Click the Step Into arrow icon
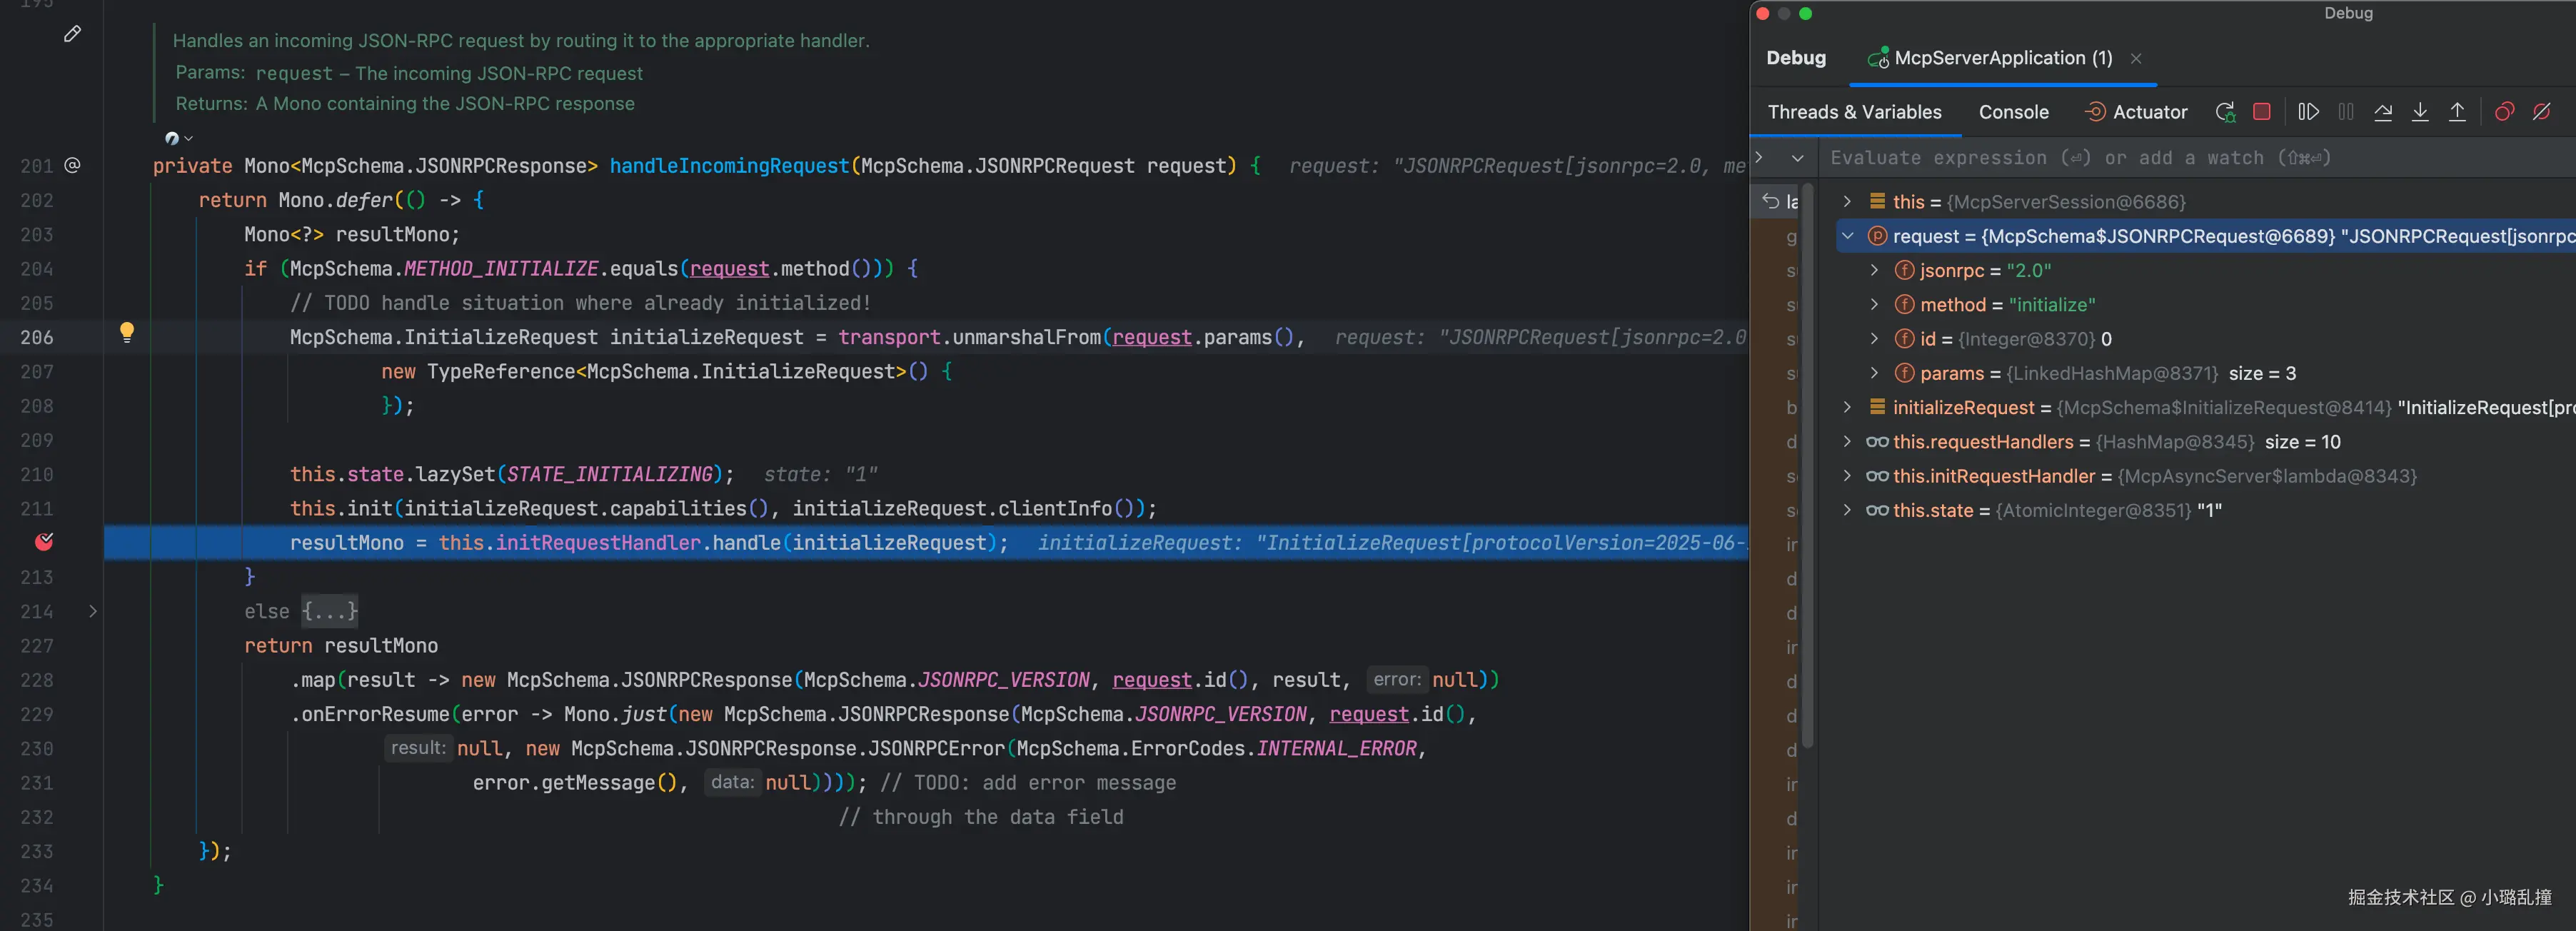The image size is (2576, 931). [2420, 112]
